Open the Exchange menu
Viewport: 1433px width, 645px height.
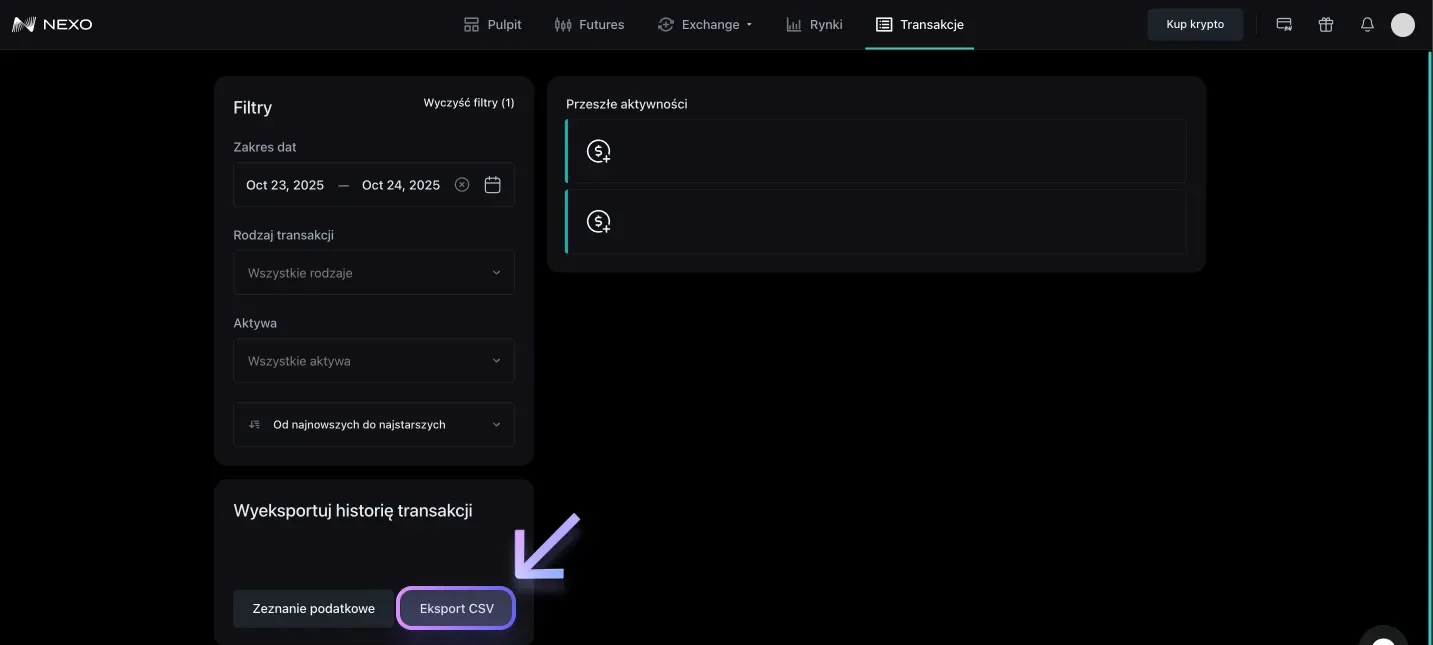click(705, 25)
